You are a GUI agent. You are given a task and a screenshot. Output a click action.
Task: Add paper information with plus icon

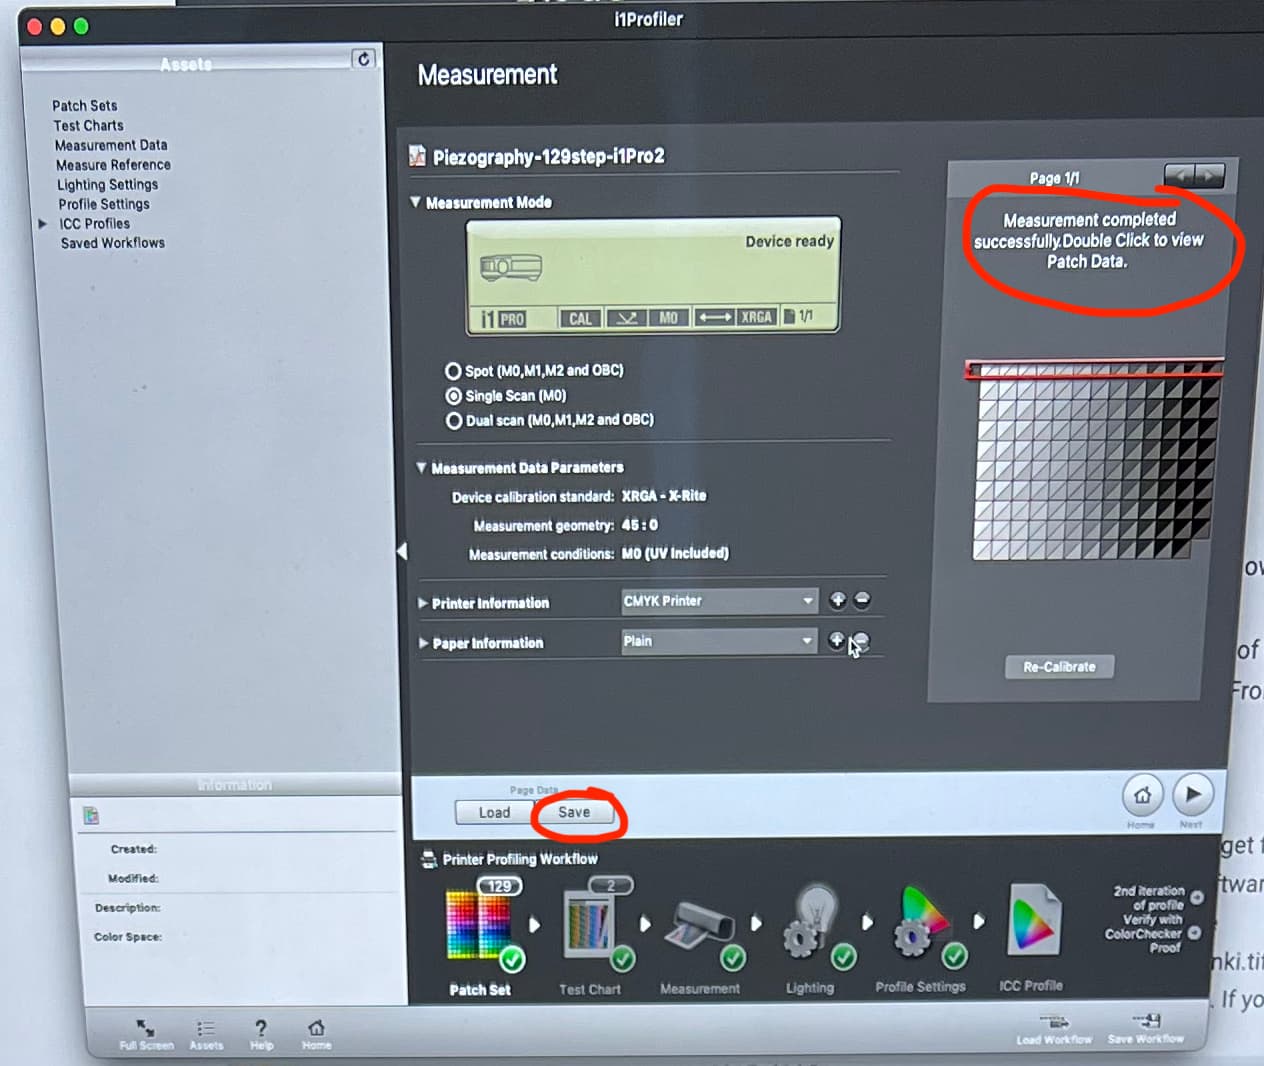[837, 640]
